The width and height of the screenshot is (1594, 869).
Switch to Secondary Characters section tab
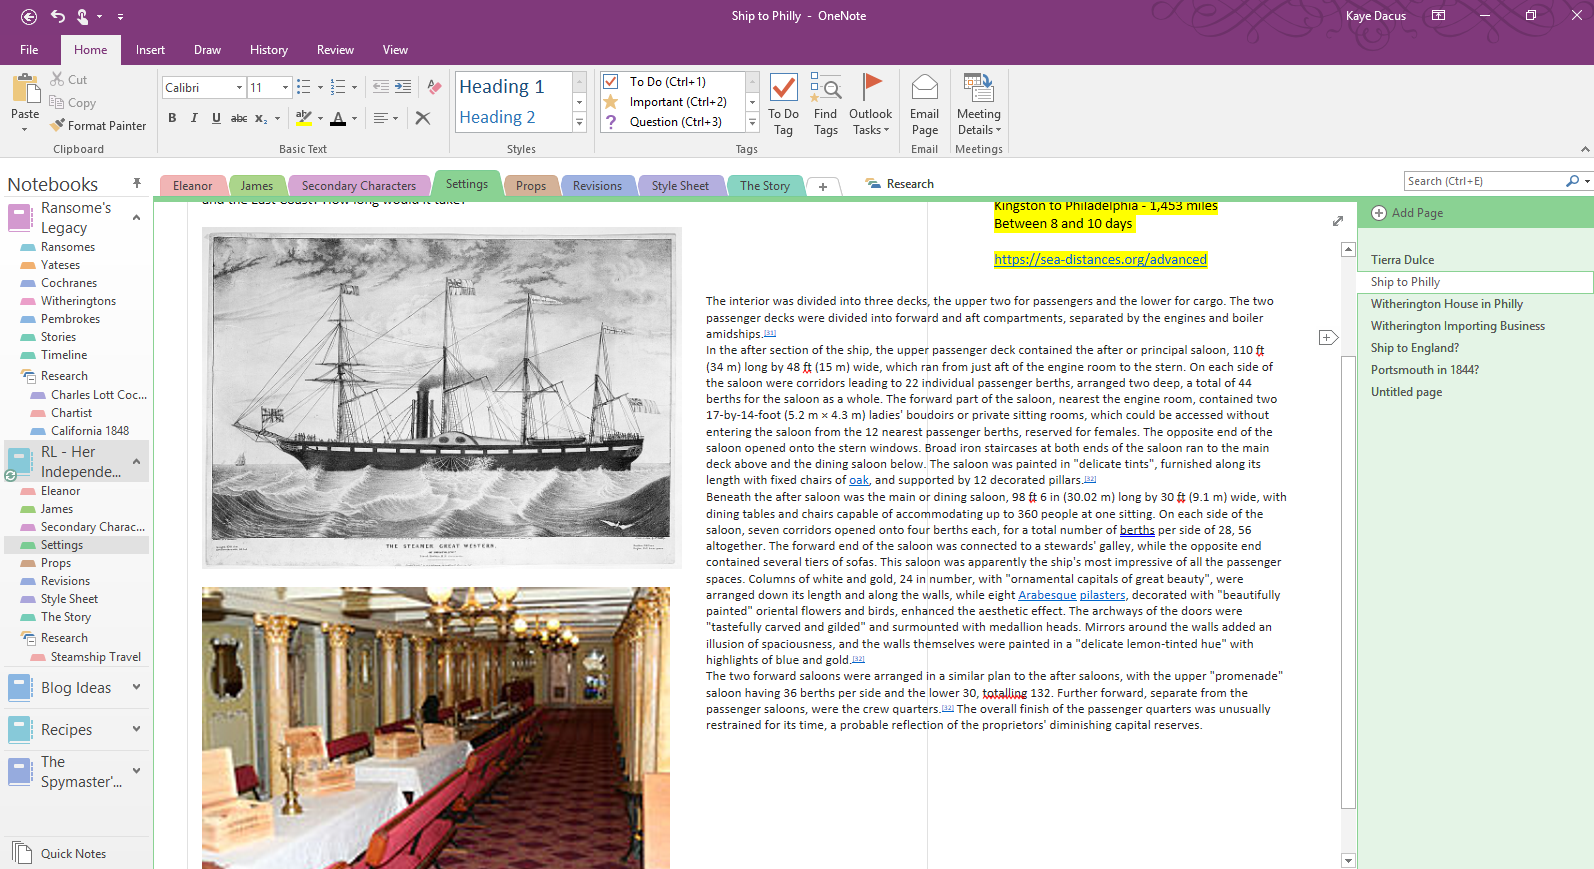358,186
